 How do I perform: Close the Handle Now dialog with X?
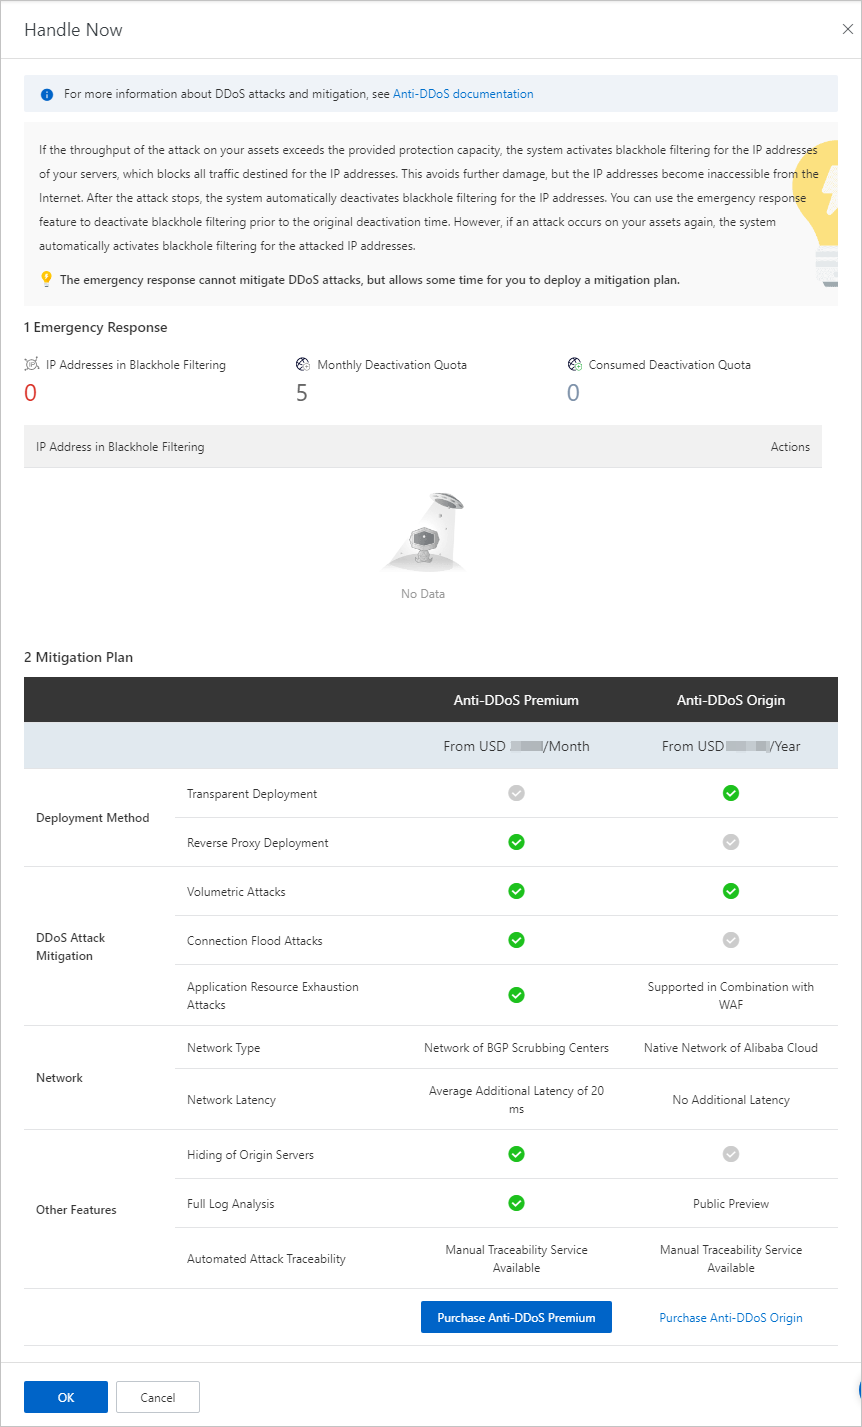(x=847, y=30)
